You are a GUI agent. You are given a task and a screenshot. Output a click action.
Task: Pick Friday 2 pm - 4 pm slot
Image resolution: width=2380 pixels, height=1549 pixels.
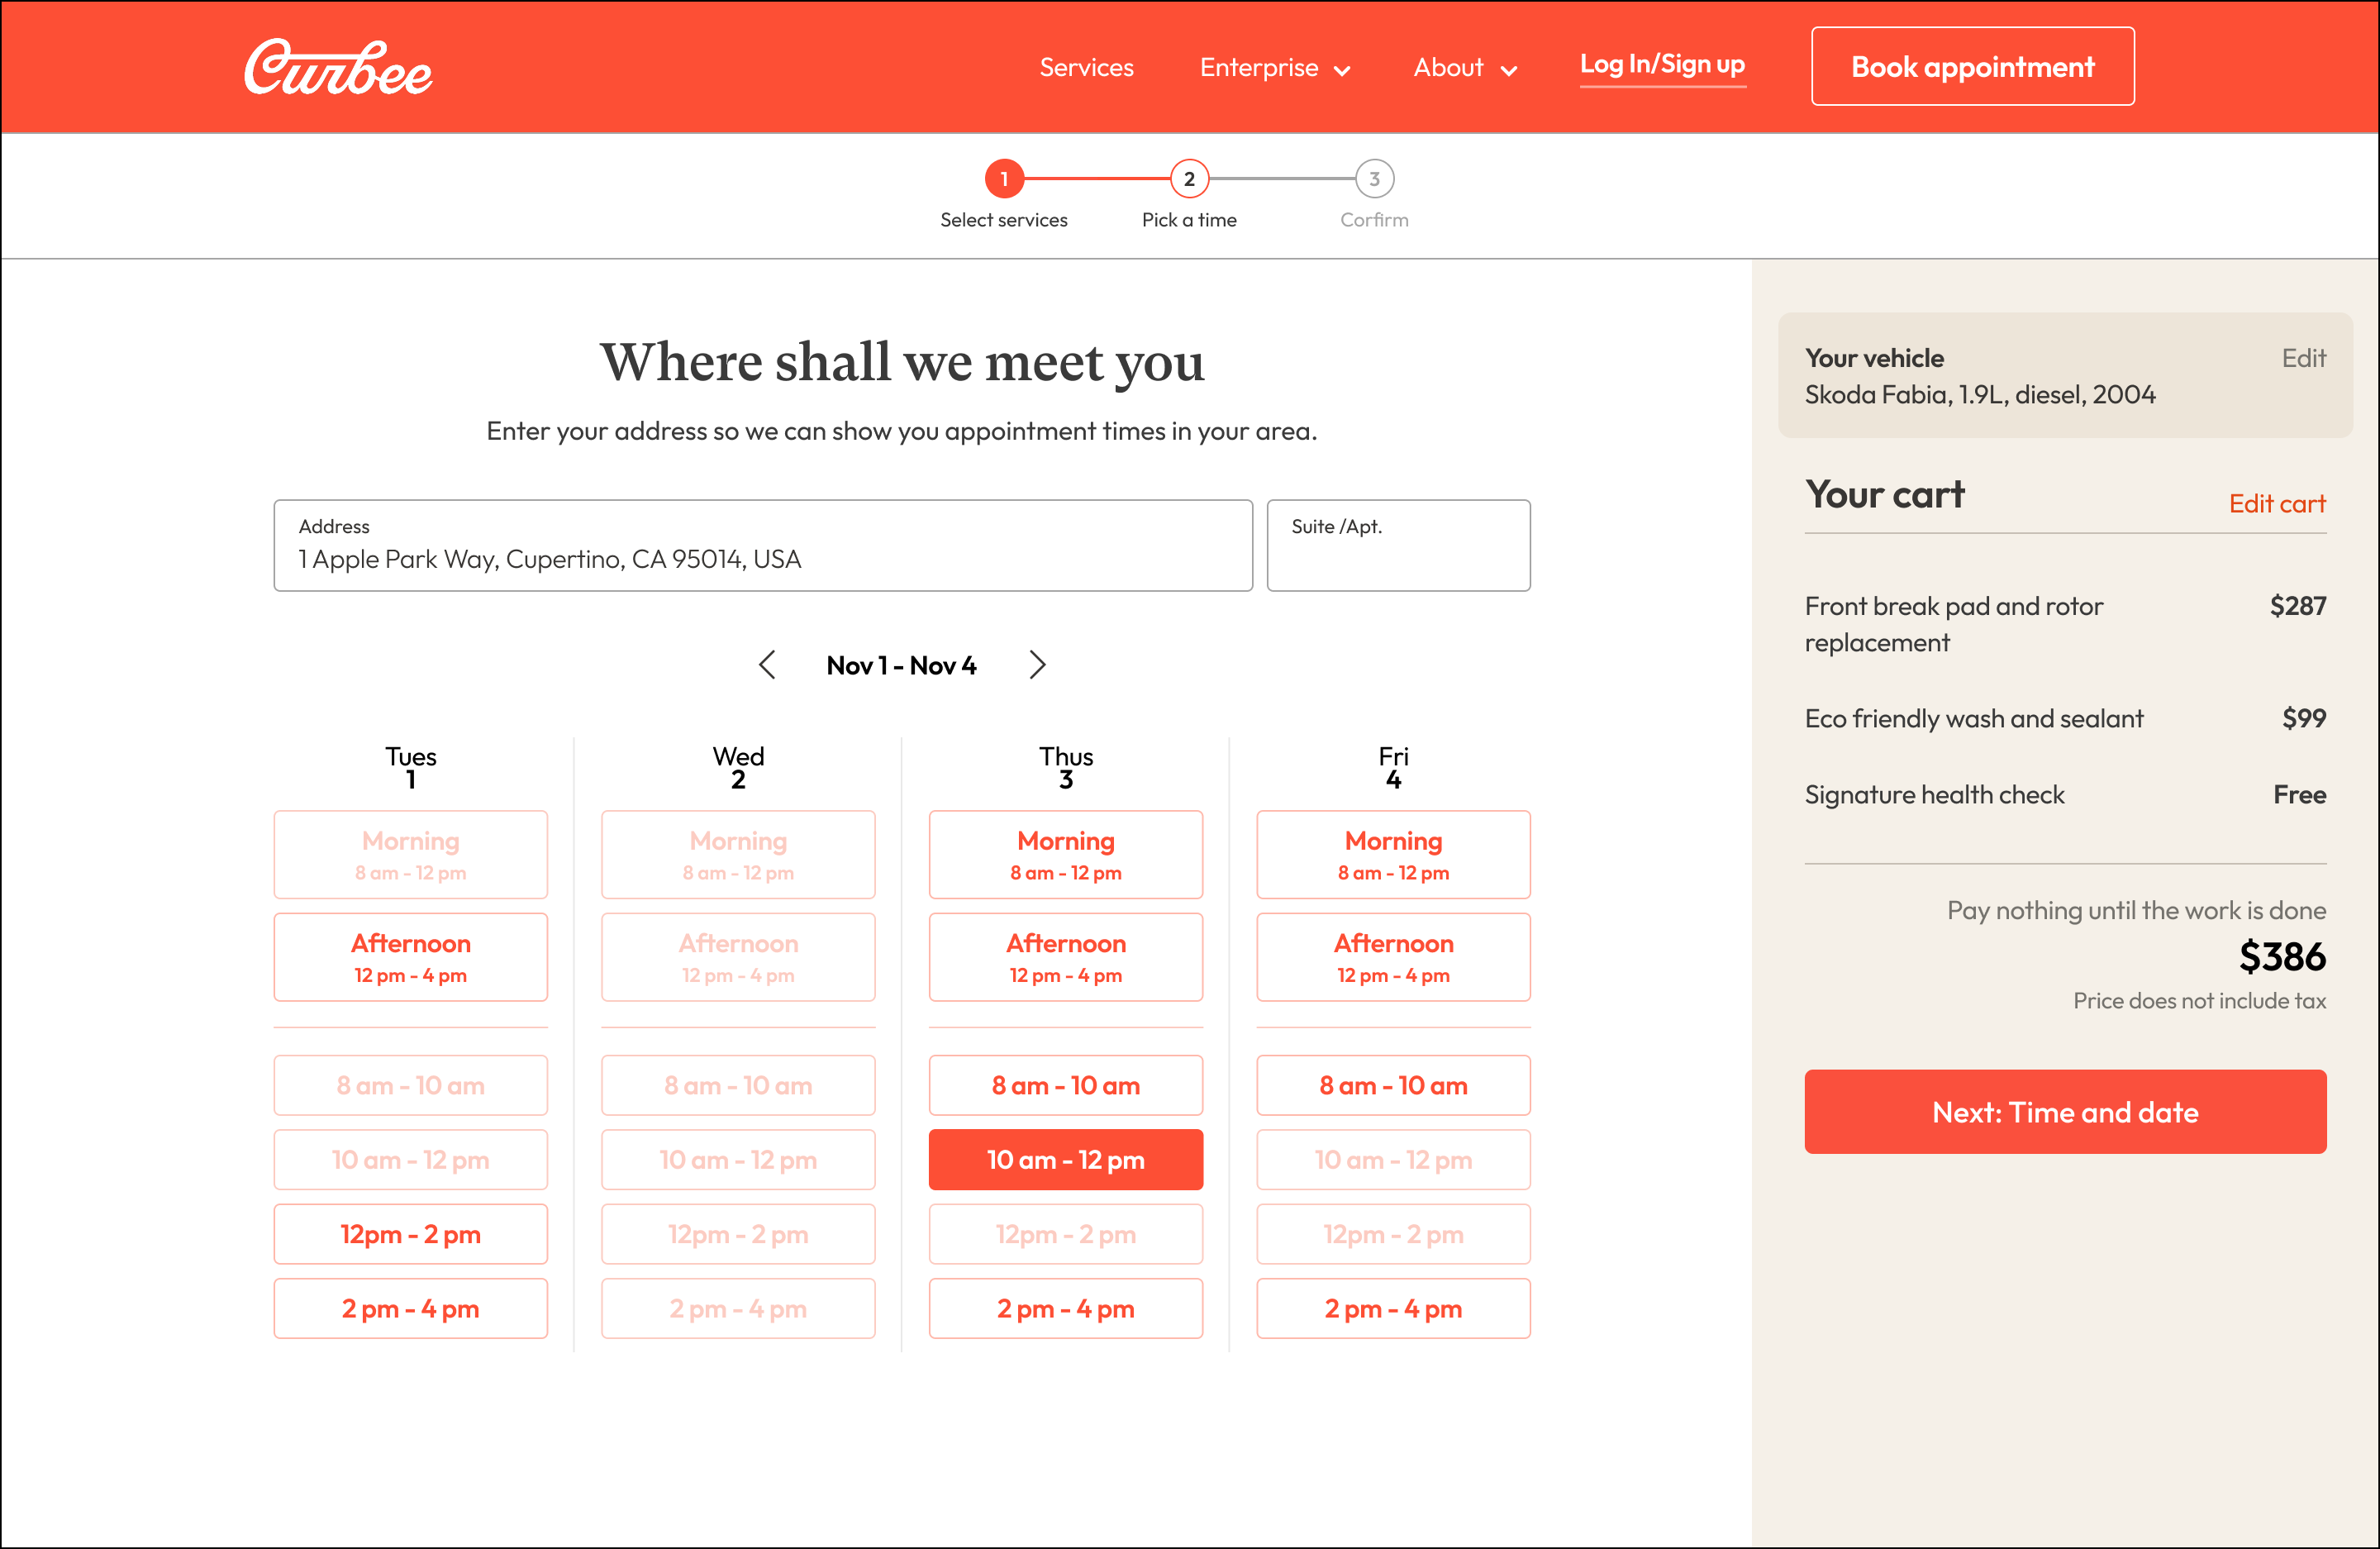(1393, 1308)
